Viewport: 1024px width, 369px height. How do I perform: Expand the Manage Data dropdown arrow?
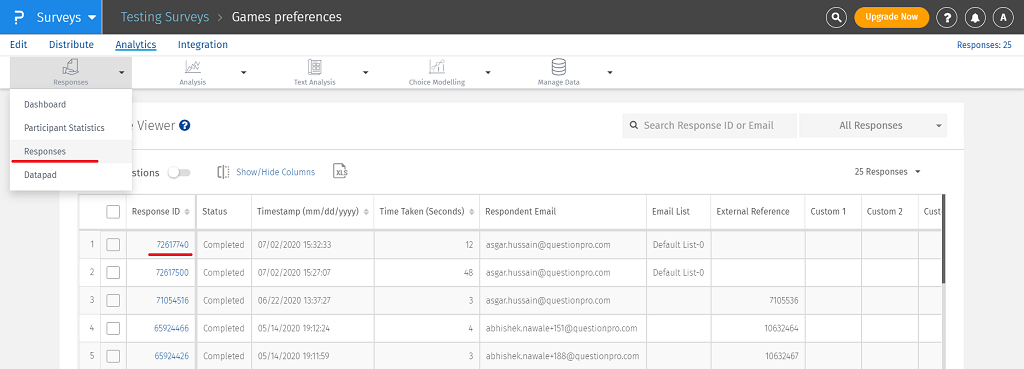tap(609, 72)
